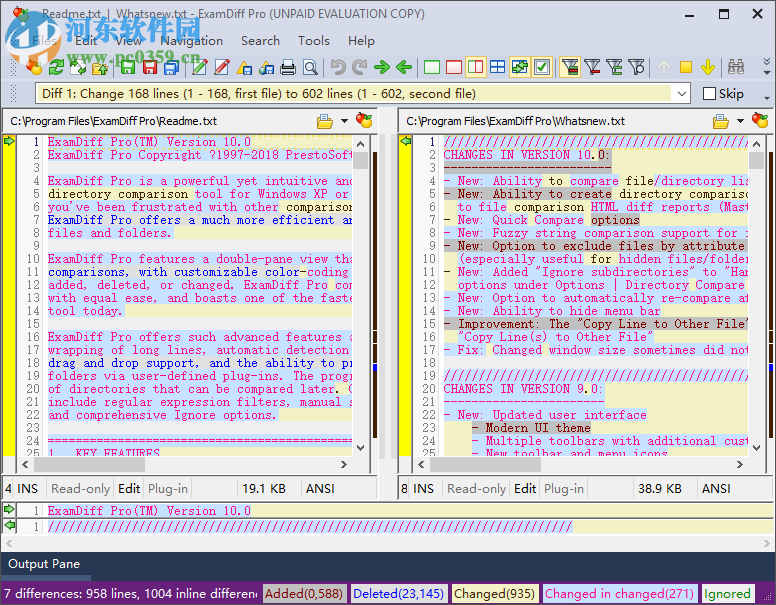Open the Readme.txt file path dropdown
This screenshot has height=605, width=776.
pyautogui.click(x=344, y=121)
